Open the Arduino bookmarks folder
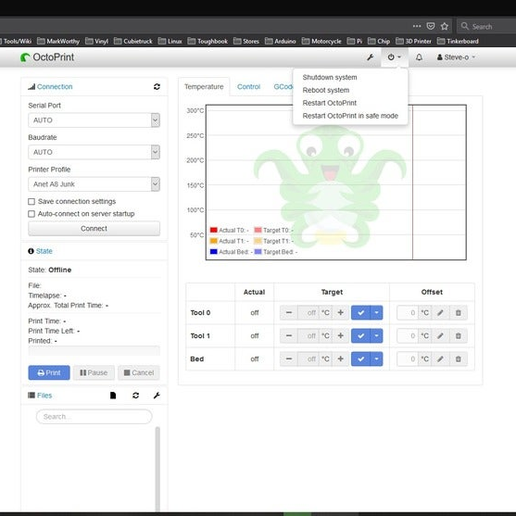This screenshot has width=516, height=516. (280, 41)
